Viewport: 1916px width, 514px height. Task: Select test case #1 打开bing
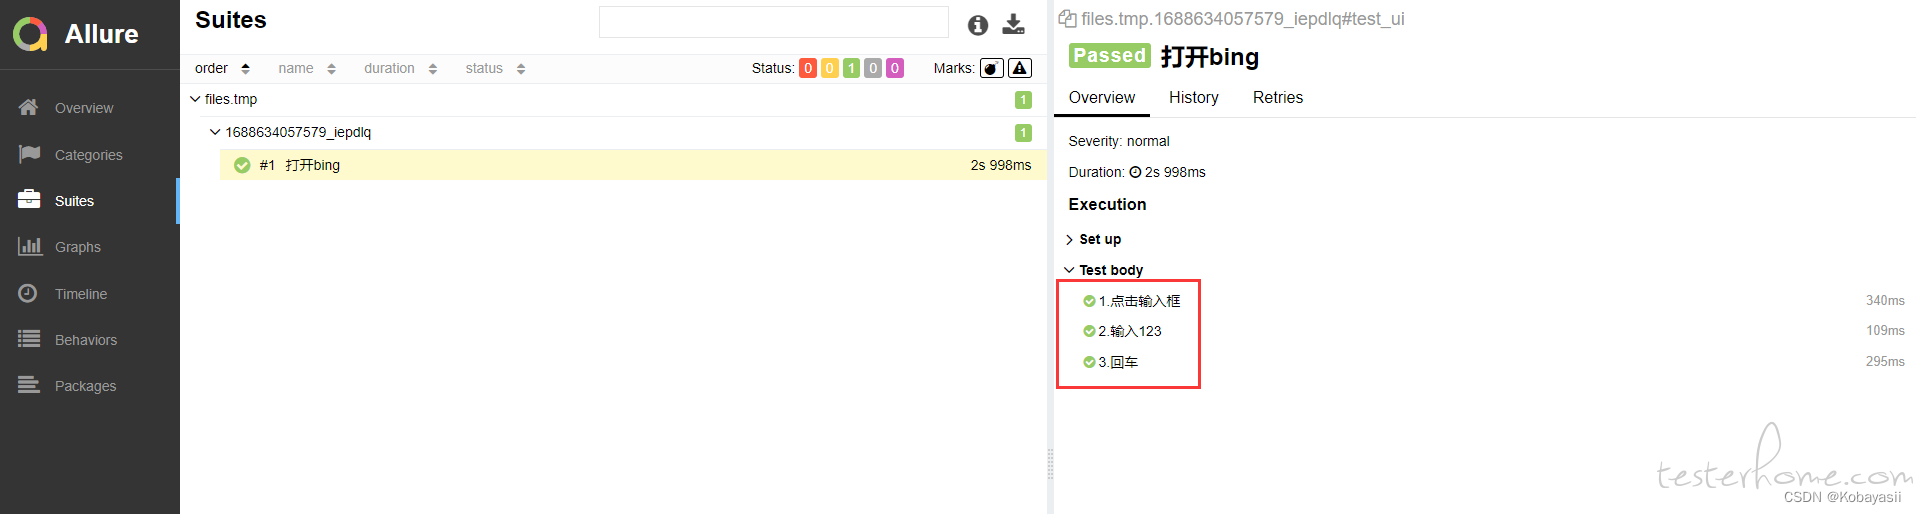[x=633, y=165]
